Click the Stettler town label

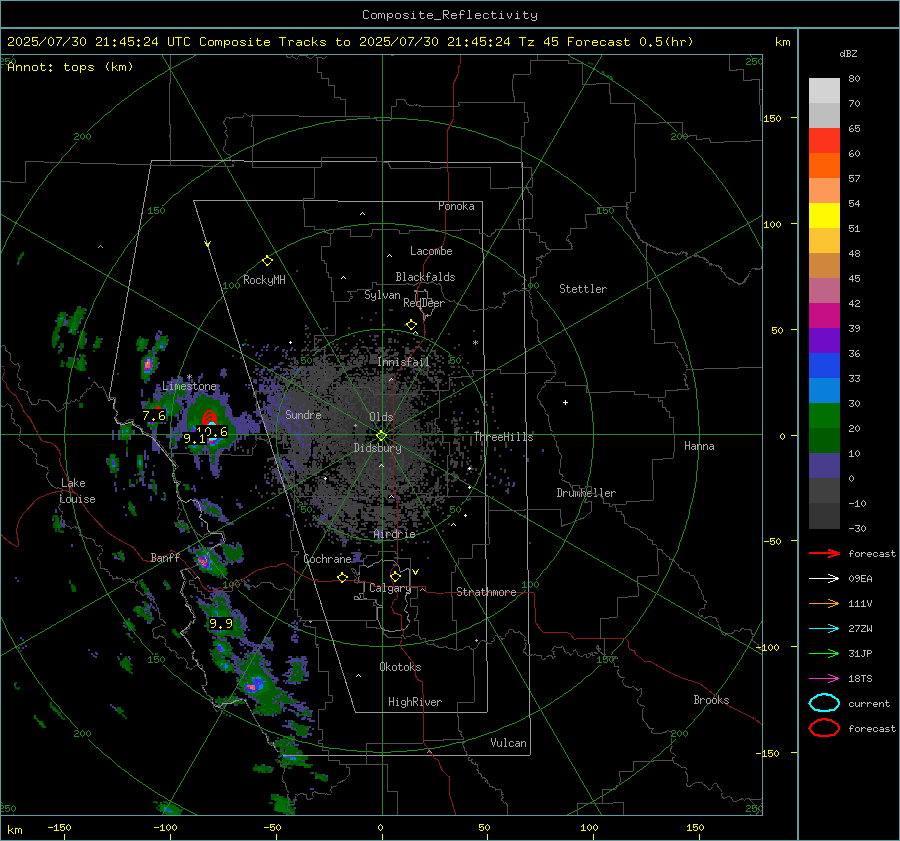[583, 289]
